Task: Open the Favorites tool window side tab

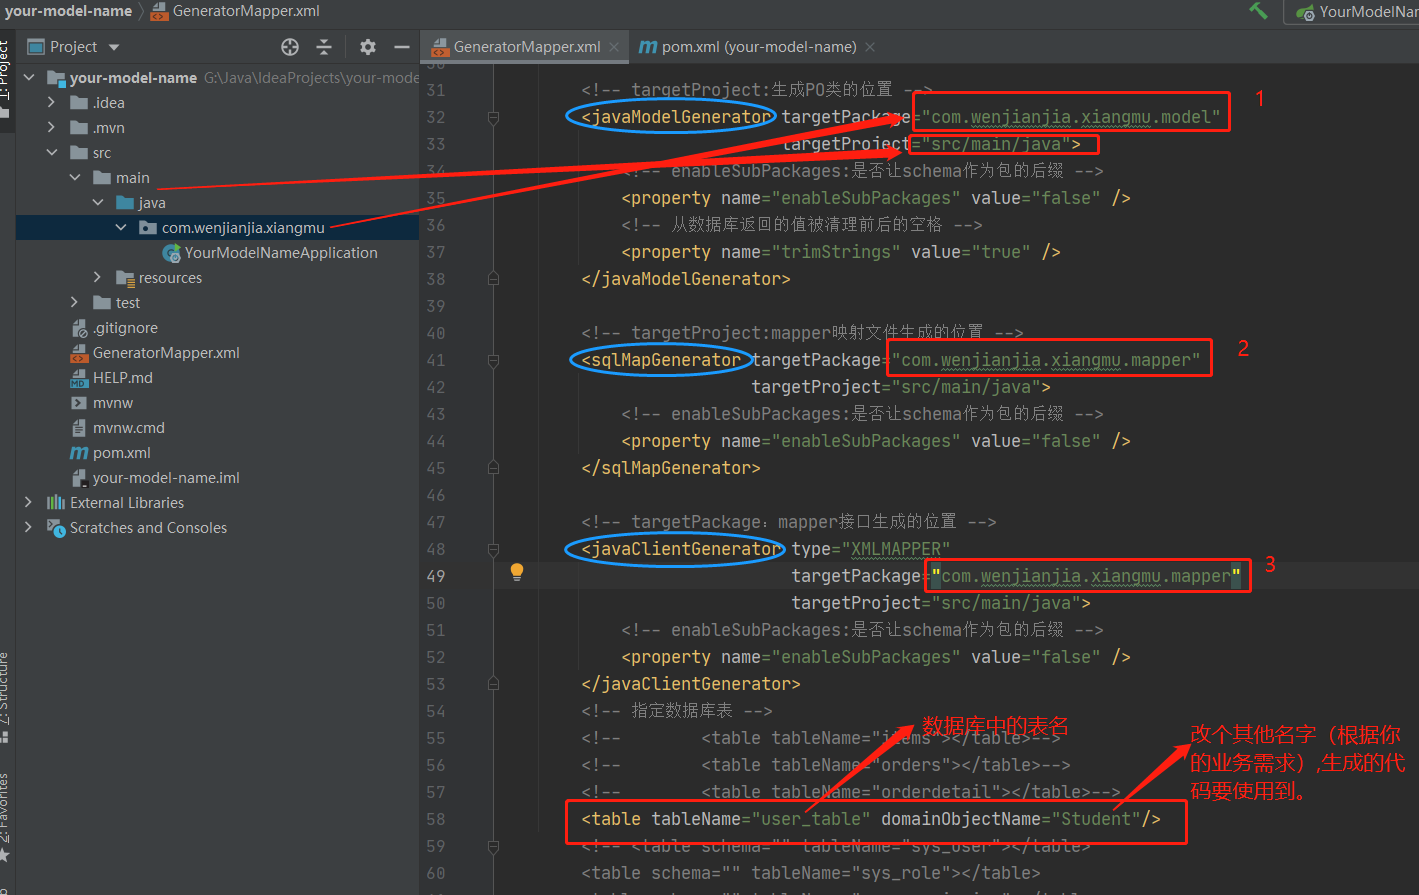Action: click(6, 816)
